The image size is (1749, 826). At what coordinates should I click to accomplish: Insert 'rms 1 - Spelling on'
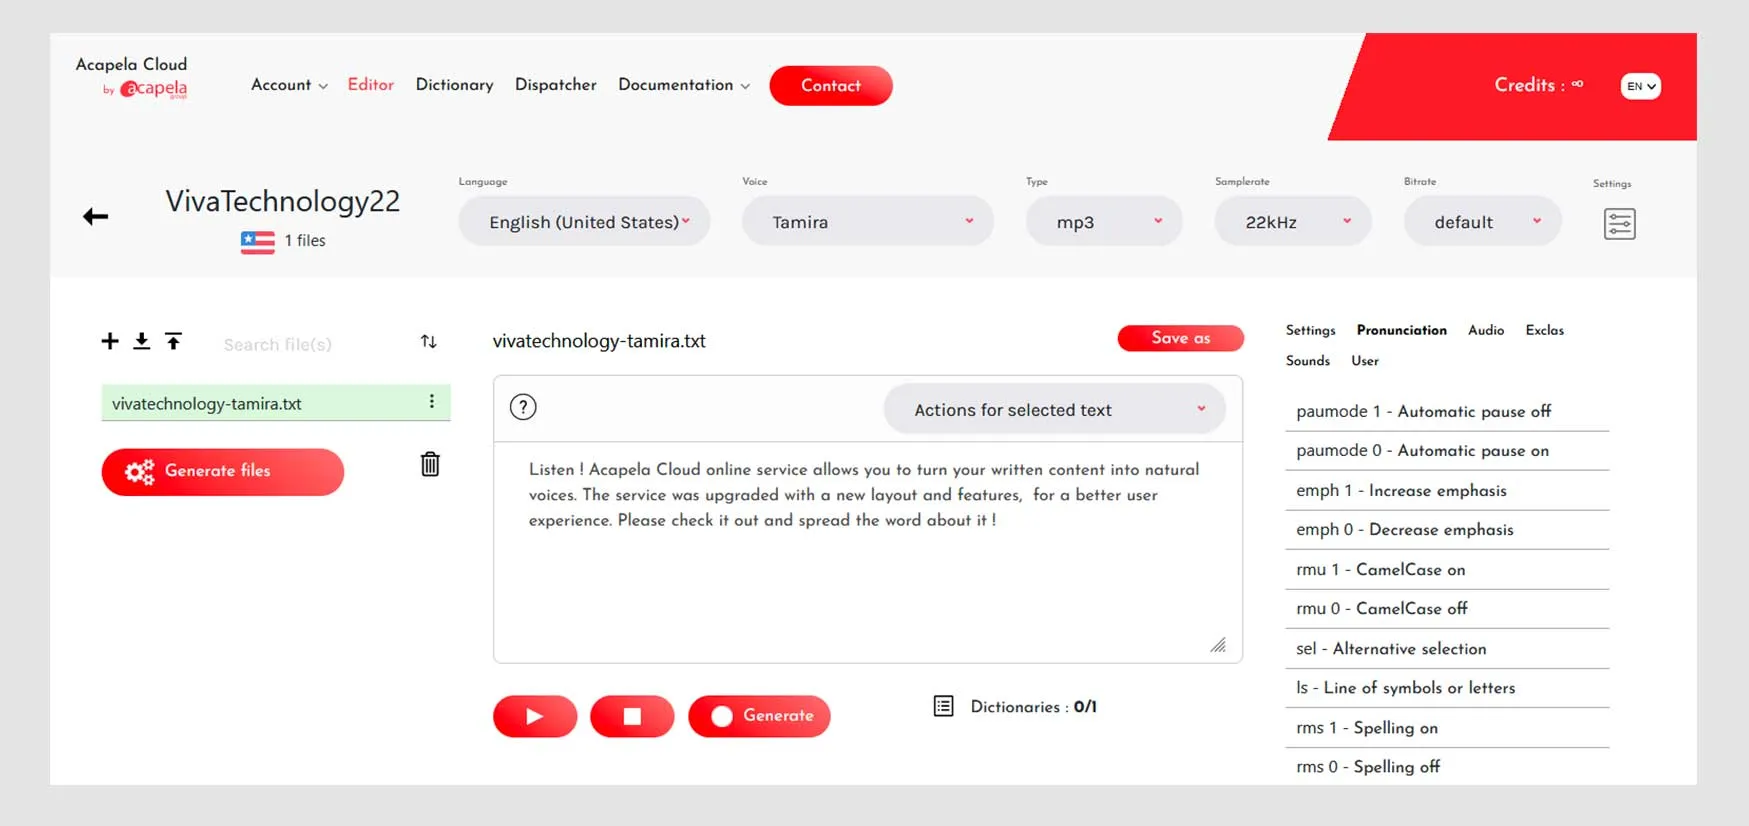1447,728
